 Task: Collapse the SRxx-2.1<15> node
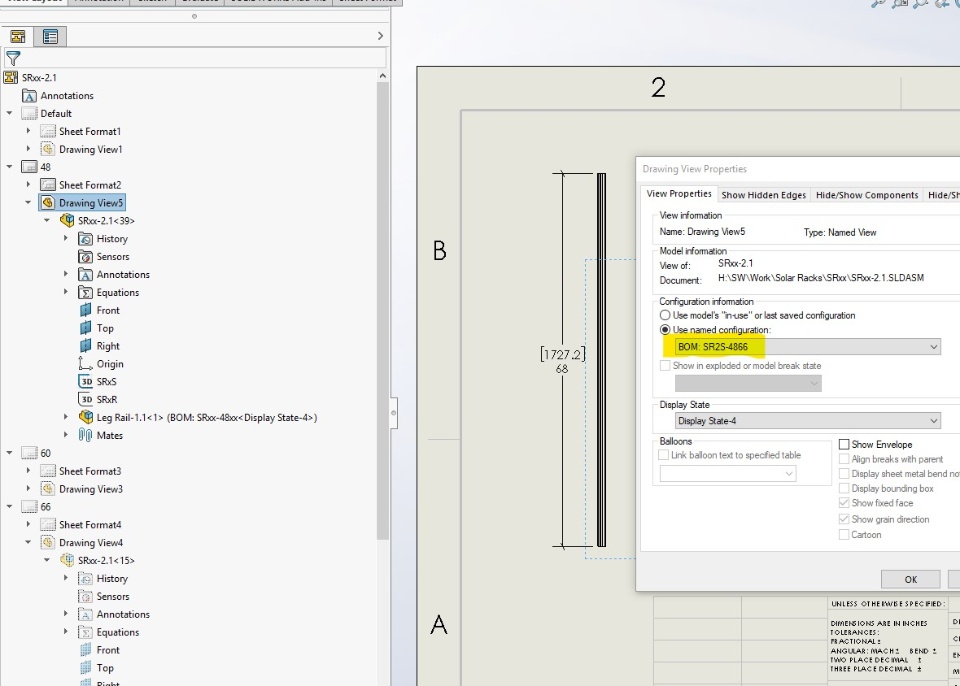(x=47, y=560)
